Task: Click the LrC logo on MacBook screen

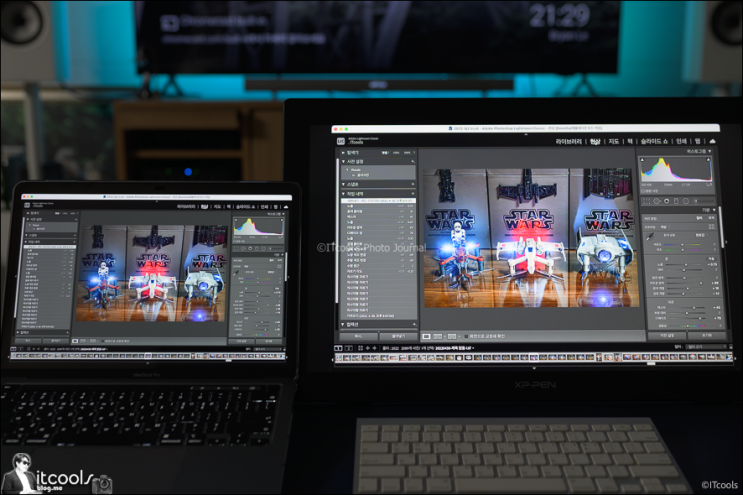Action: [x=27, y=205]
